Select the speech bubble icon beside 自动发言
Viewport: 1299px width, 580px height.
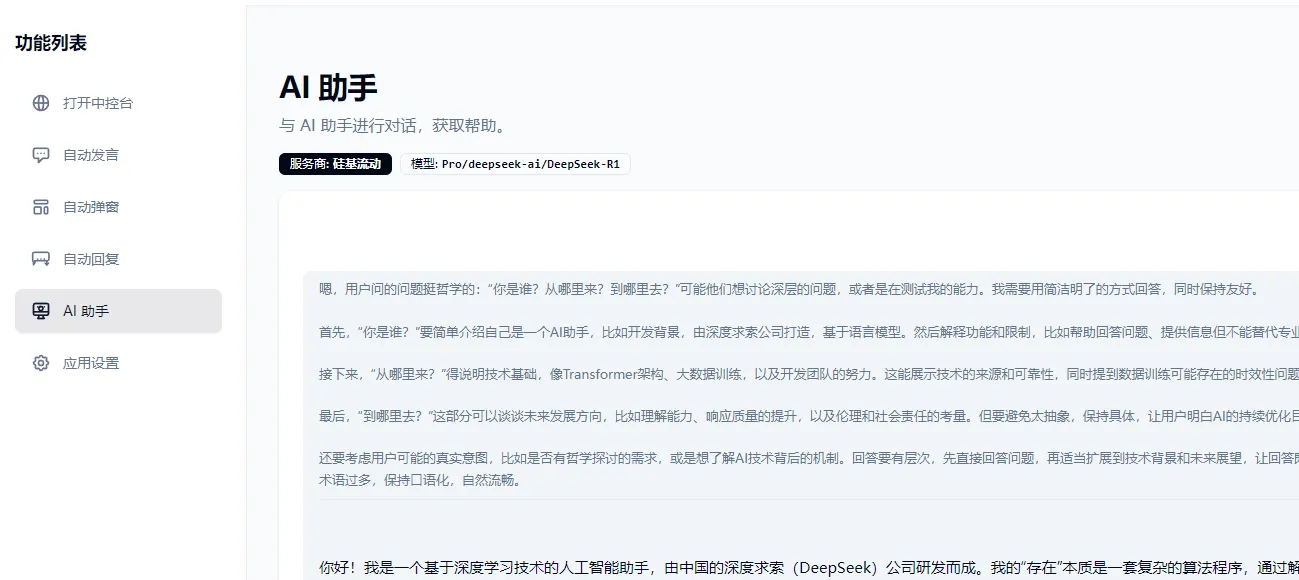pos(40,154)
